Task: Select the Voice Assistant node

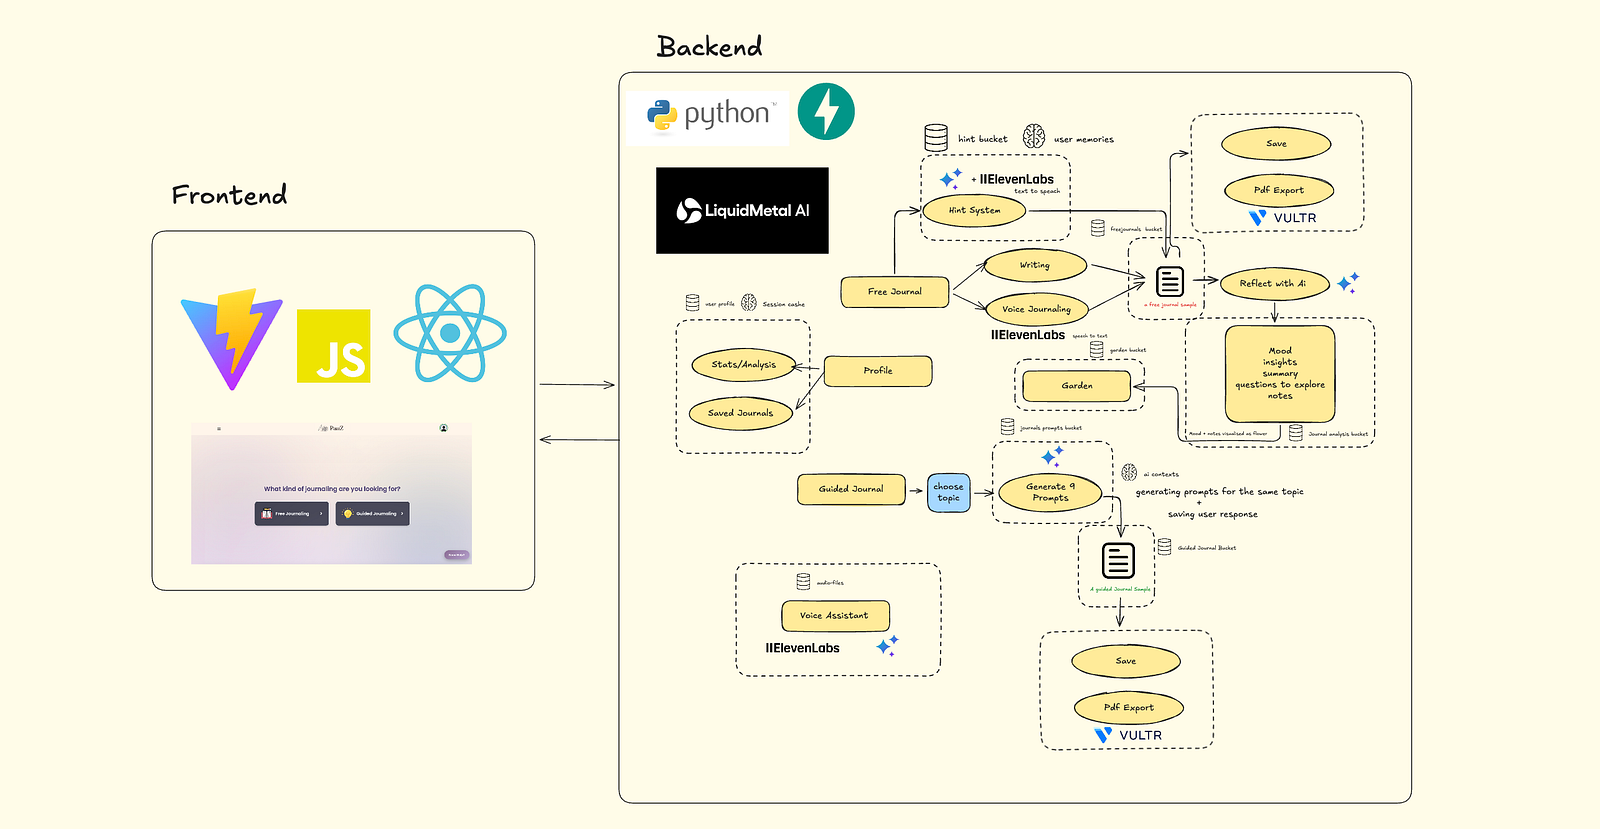Action: point(835,615)
